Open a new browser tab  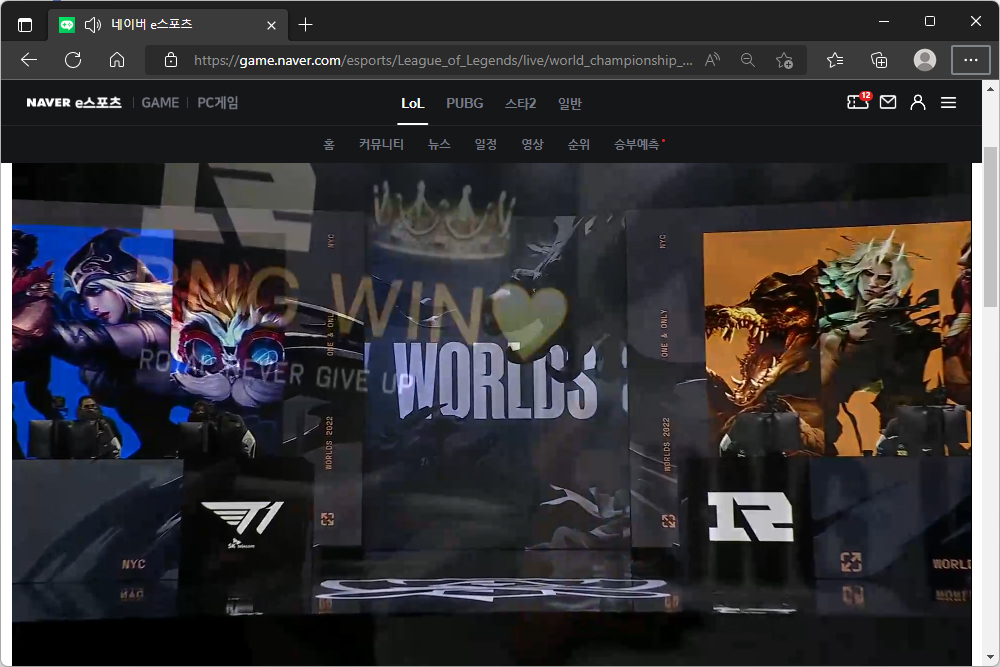(305, 25)
